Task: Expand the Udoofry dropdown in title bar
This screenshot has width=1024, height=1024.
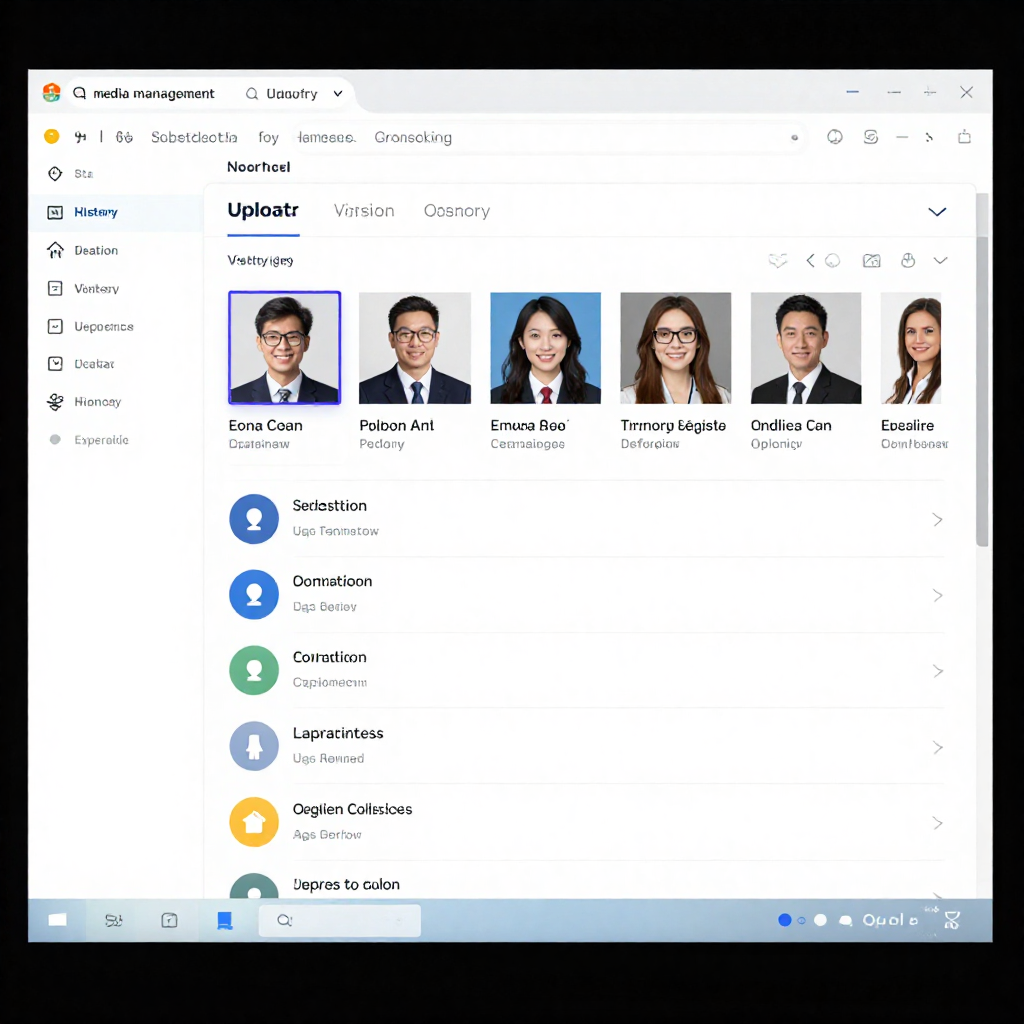Action: click(x=338, y=94)
